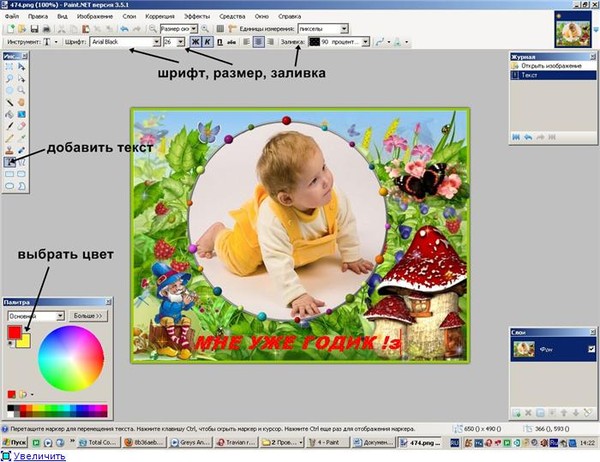
Task: Open the Arial Black font dropdown
Action: pos(157,42)
